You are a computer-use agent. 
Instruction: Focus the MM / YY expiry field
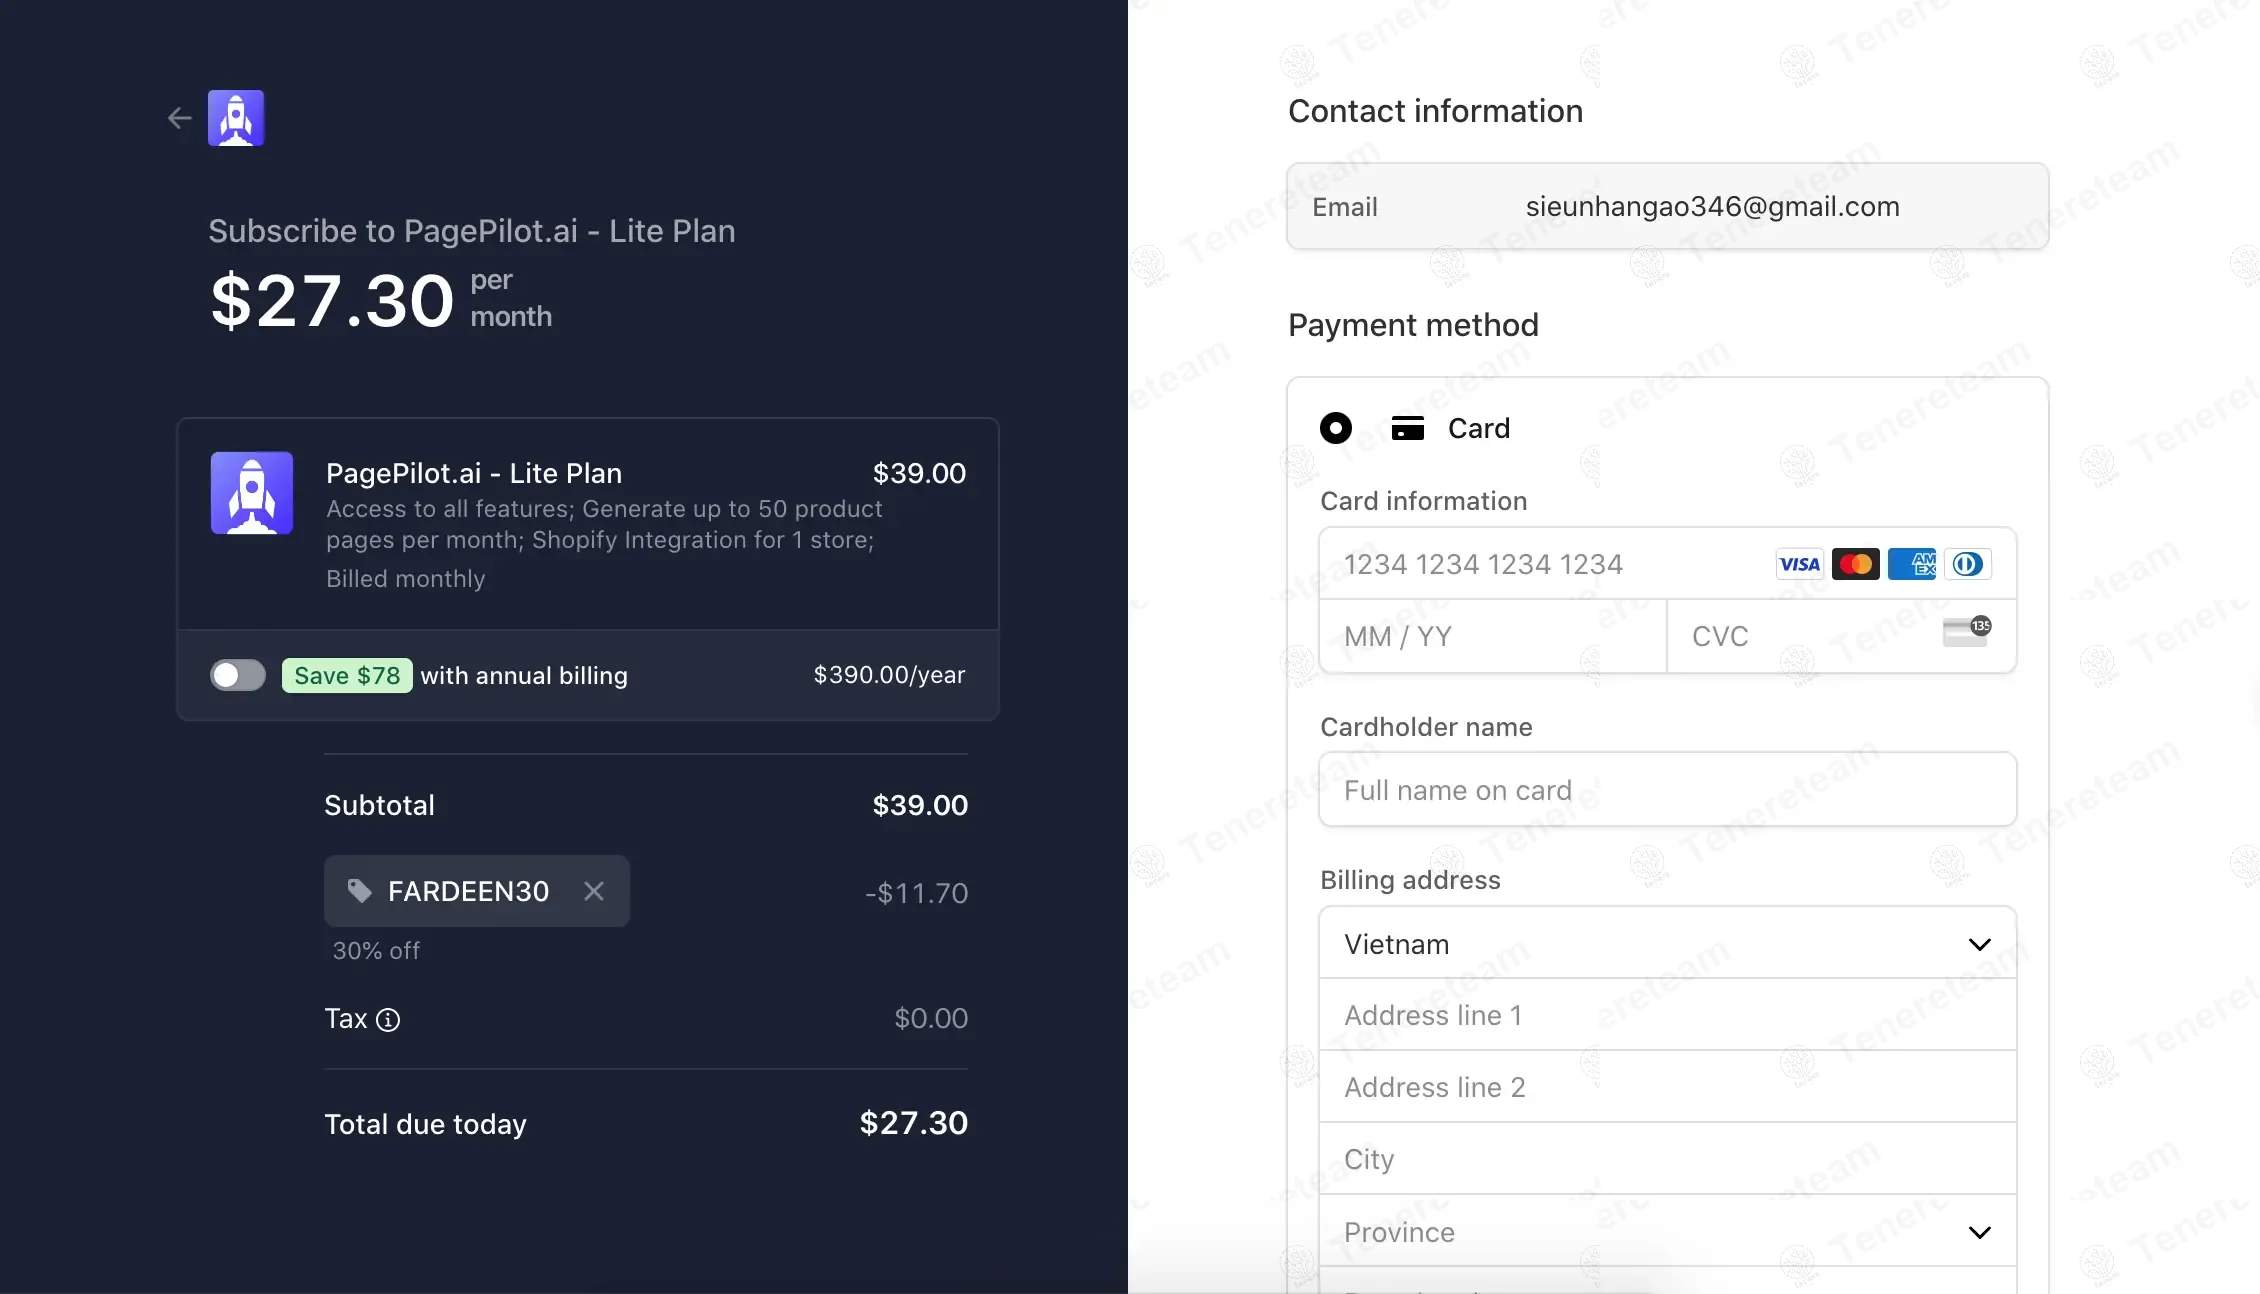1492,636
